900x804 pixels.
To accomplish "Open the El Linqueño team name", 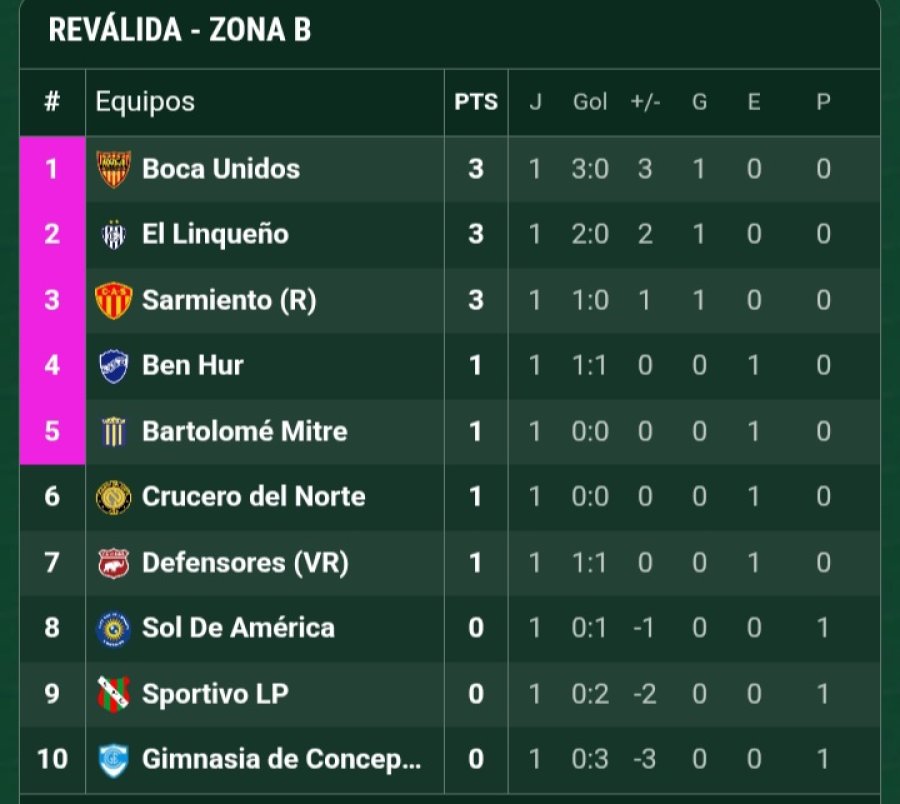I will 215,235.
